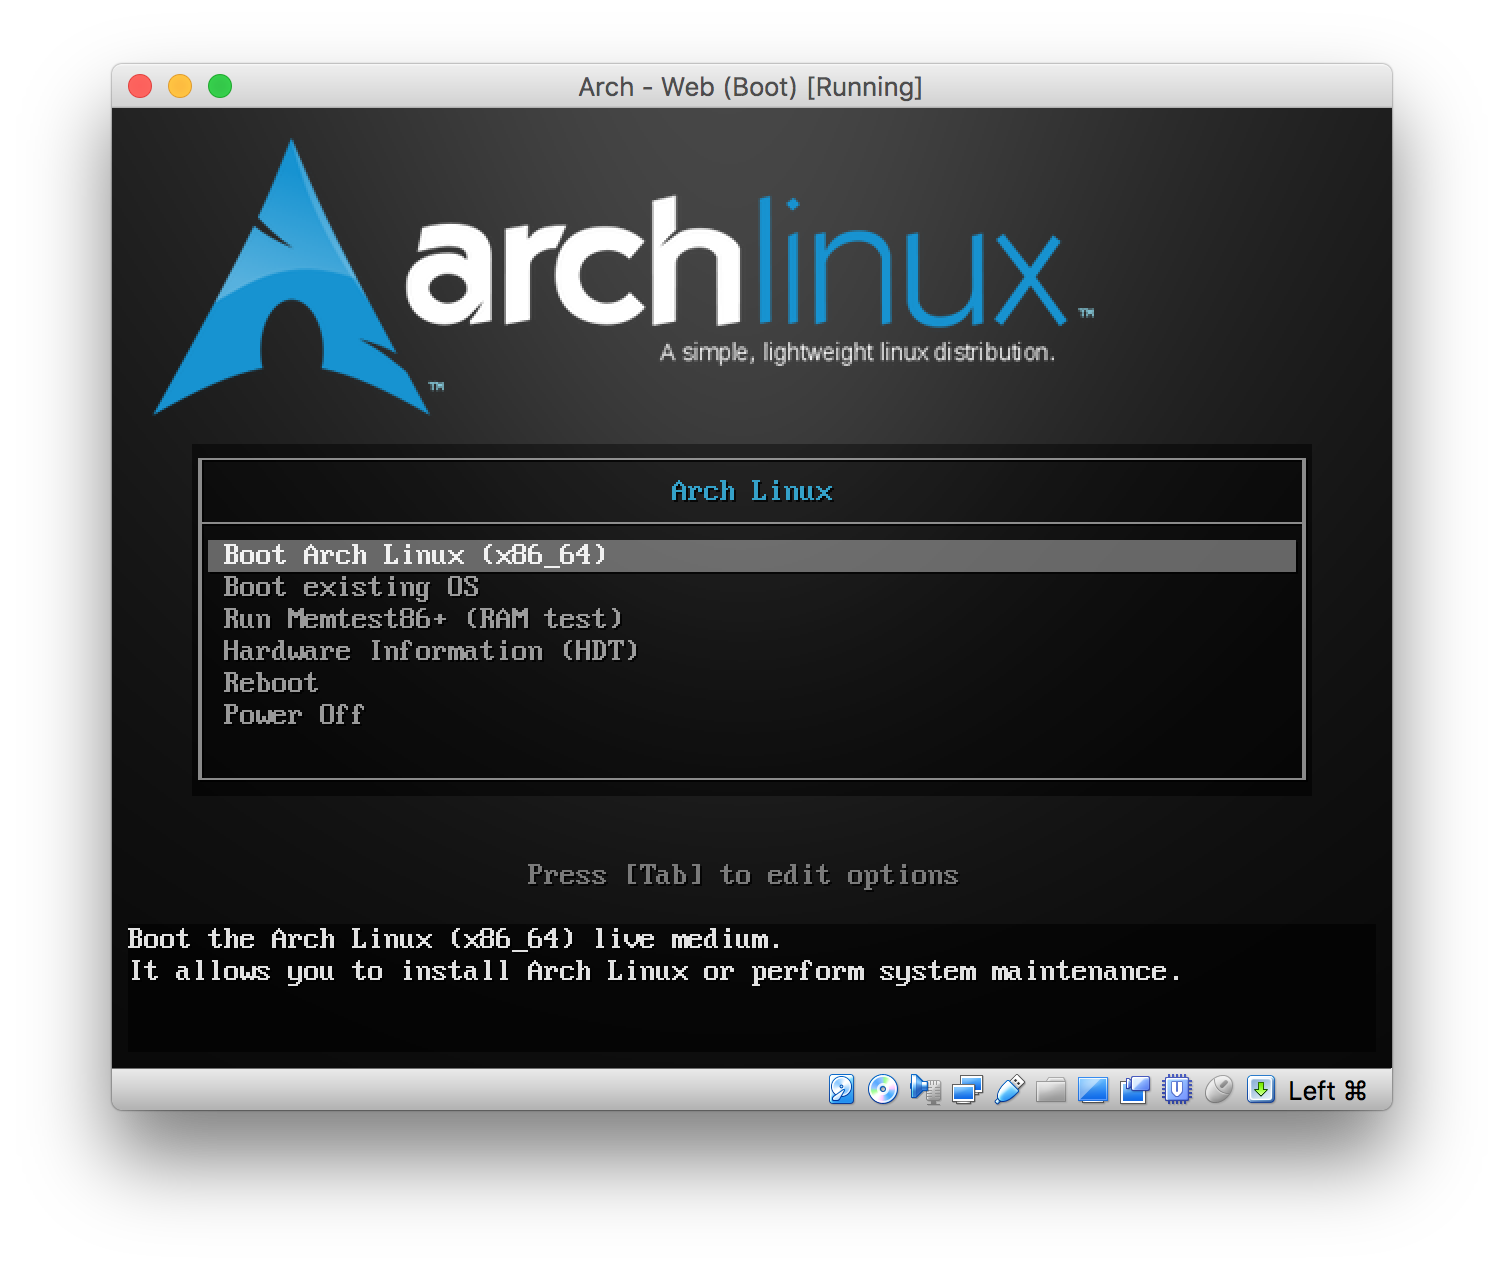Open the shared folders indicator
The width and height of the screenshot is (1504, 1270).
tap(1051, 1089)
